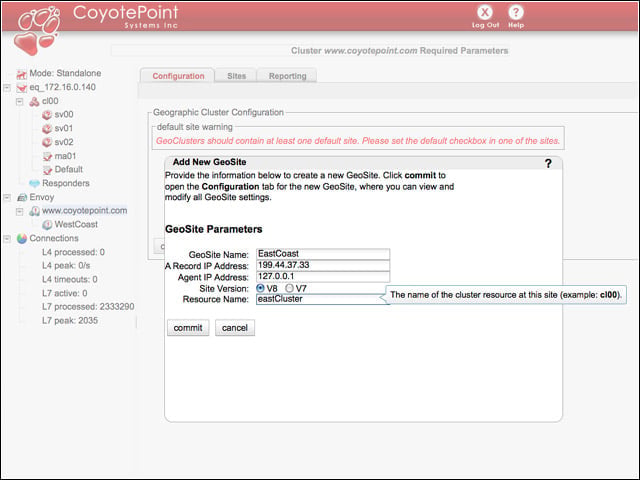Select the V8 site version

coord(260,288)
